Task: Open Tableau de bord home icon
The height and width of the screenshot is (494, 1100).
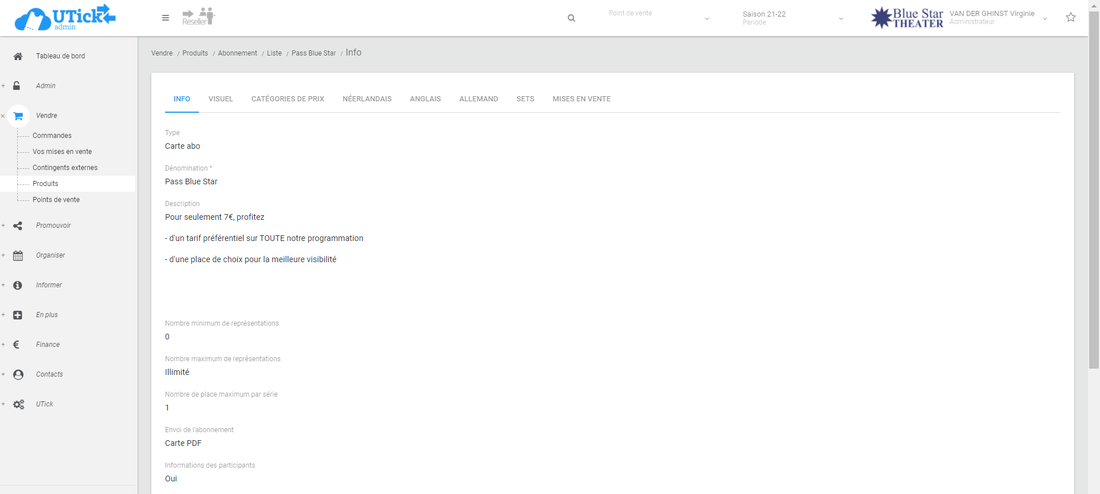Action: pos(18,56)
